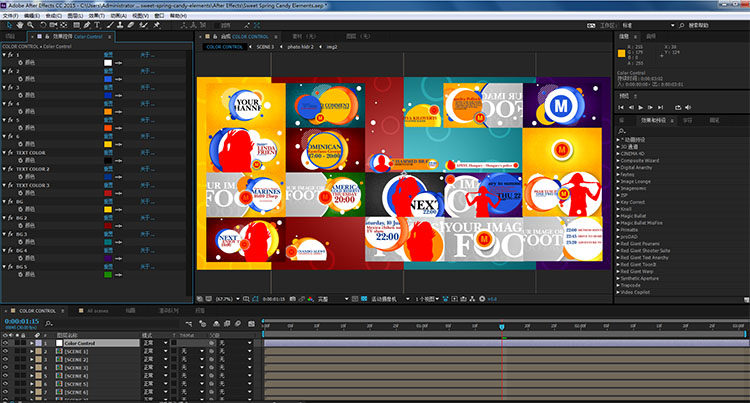Select the Selection arrow tool
This screenshot has width=750, height=403.
click(x=8, y=24)
